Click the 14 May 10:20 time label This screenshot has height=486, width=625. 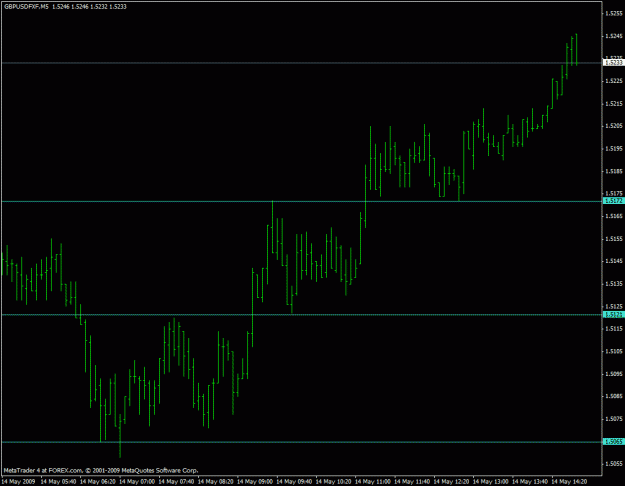click(334, 482)
